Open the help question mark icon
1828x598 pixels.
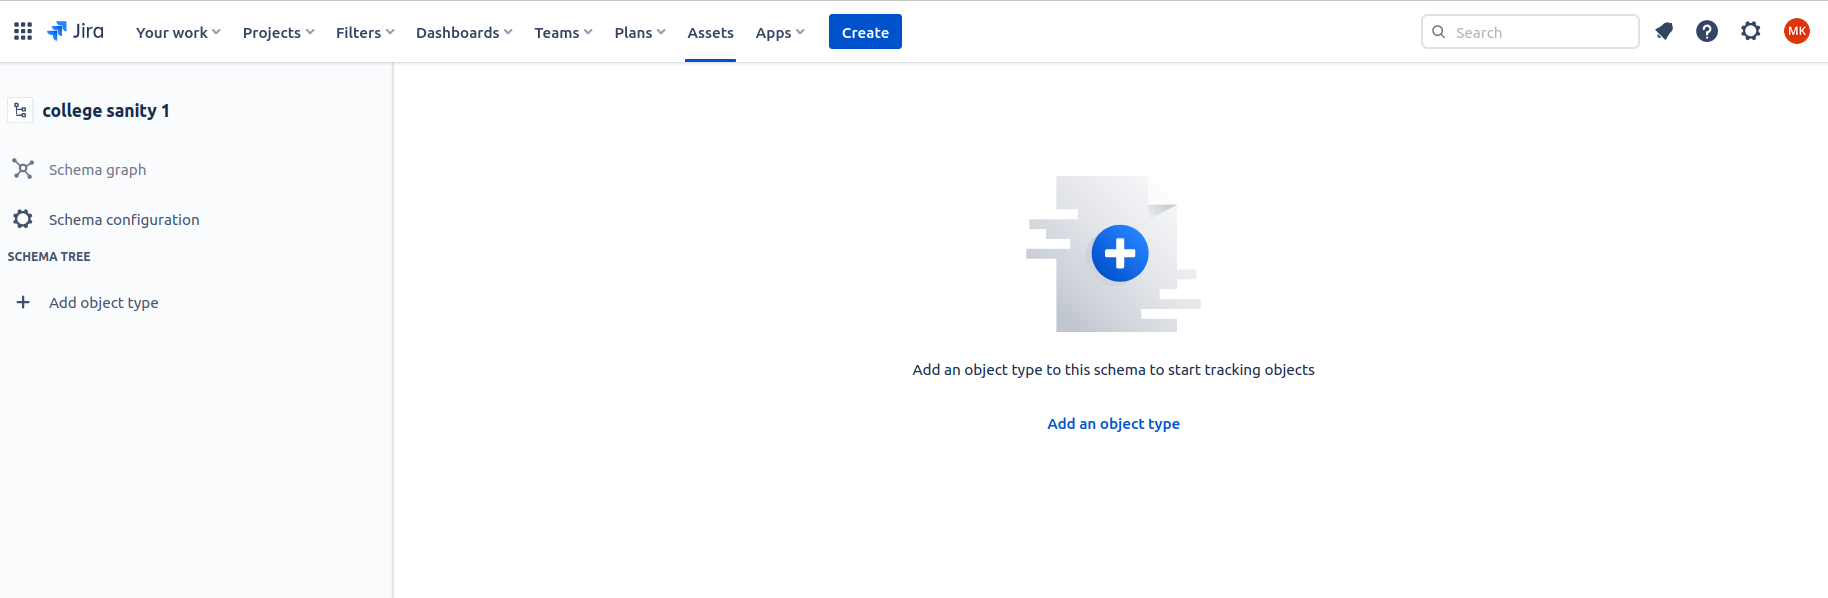[x=1707, y=31]
